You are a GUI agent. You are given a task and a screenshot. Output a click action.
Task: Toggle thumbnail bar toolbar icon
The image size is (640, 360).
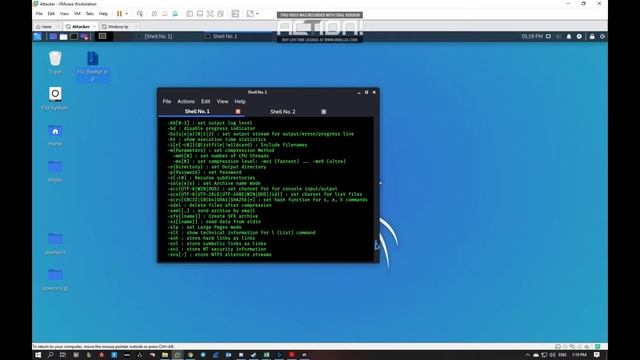[x=200, y=13]
